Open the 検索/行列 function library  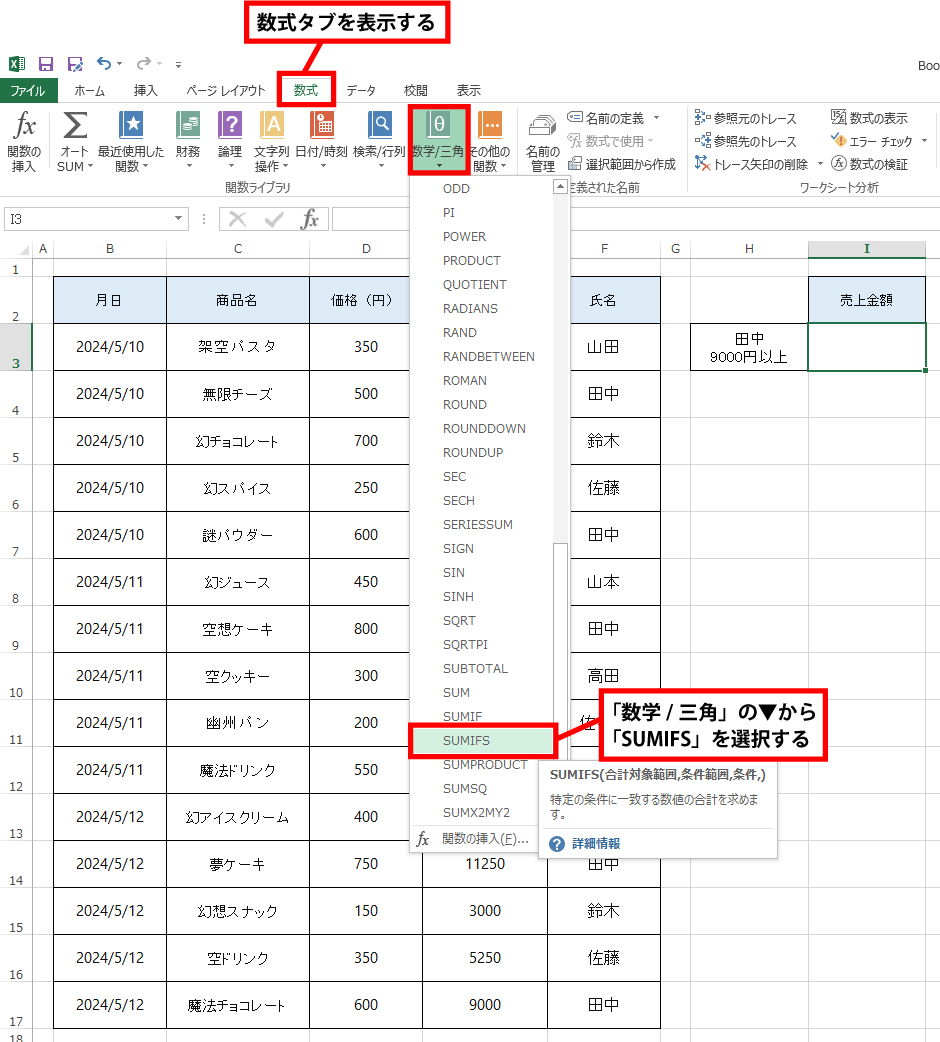coord(379,142)
